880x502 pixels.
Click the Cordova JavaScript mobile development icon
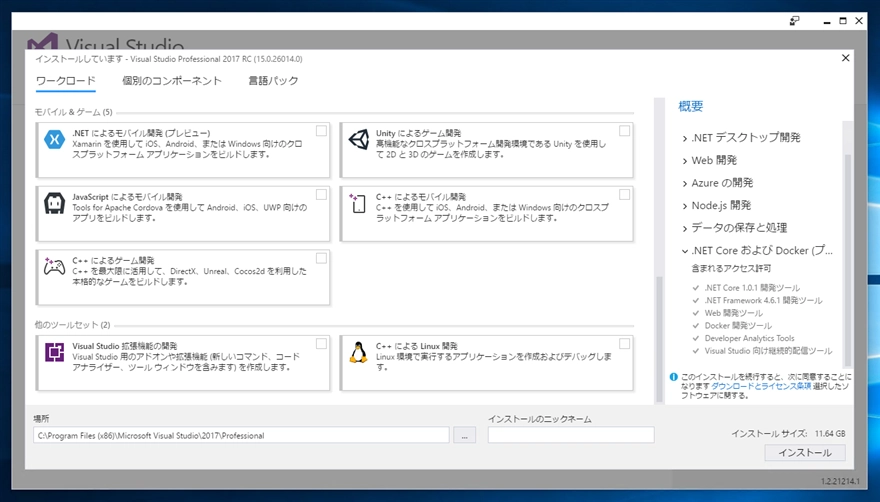click(x=54, y=203)
